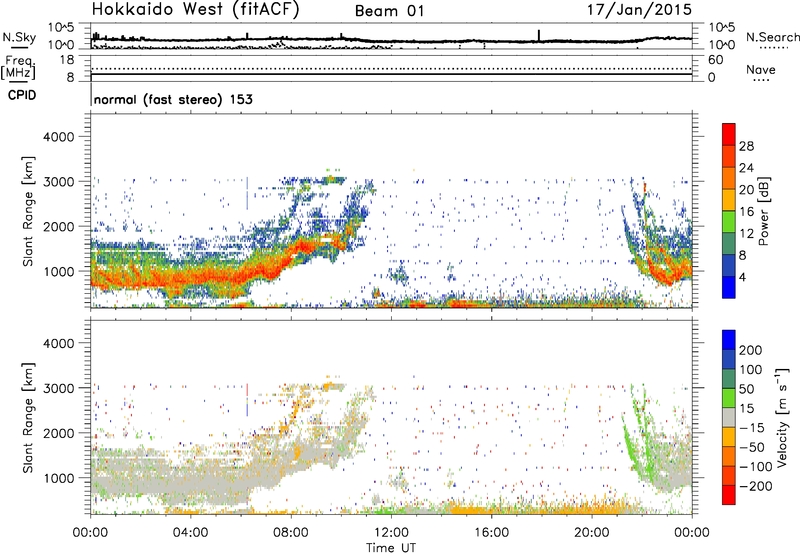Screen dimensions: 800x554
Task: Click the '1000' tick on the velocity panel
Action: (59, 478)
